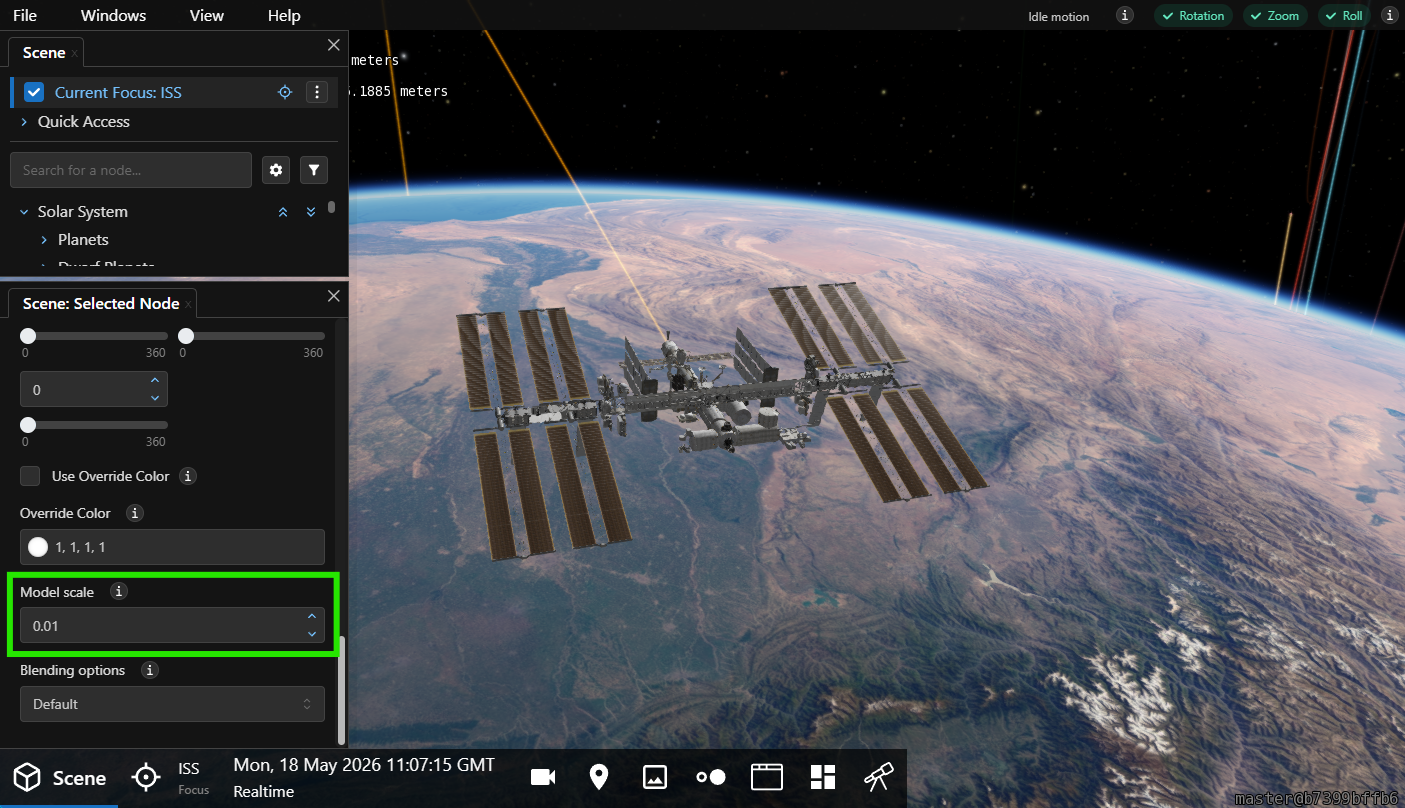Click the info icon at top-right corner
Screen dimensions: 1405x808
(1389, 16)
